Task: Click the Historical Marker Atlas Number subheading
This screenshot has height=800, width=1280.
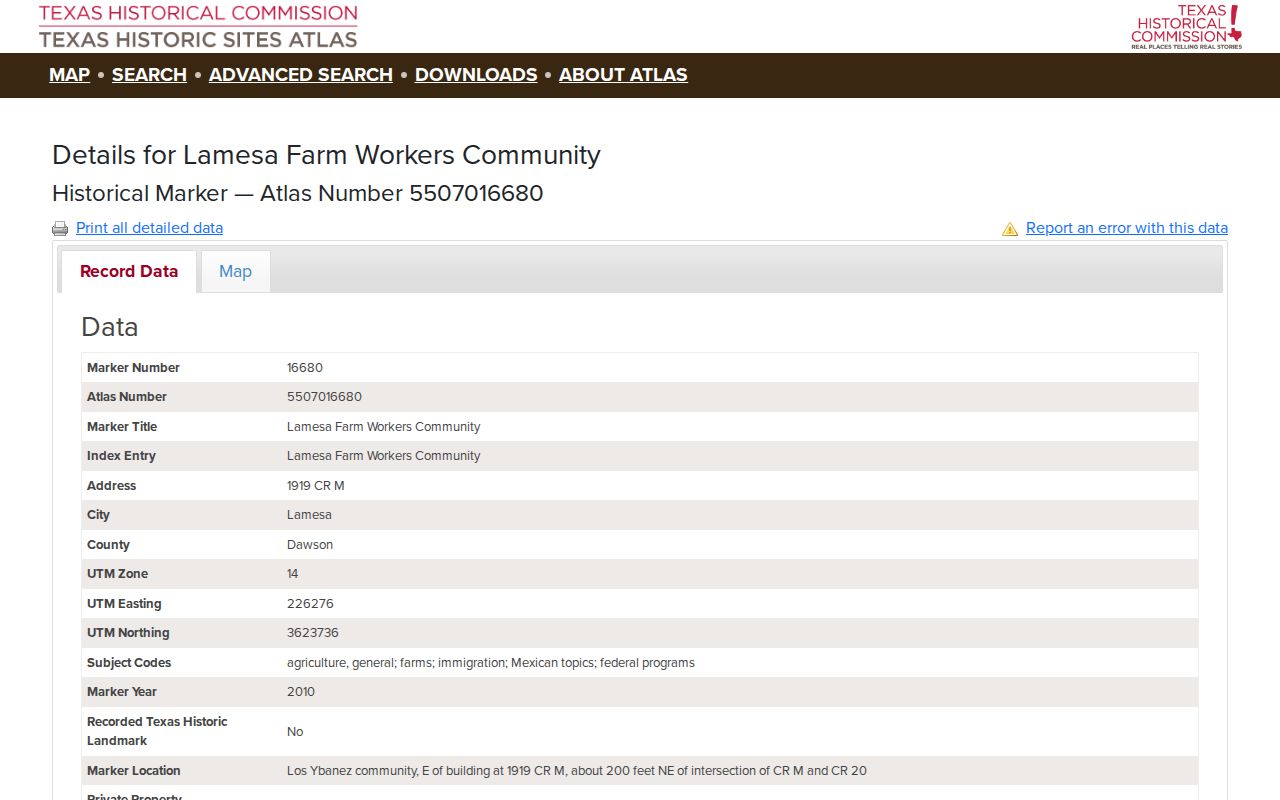Action: 297,193
